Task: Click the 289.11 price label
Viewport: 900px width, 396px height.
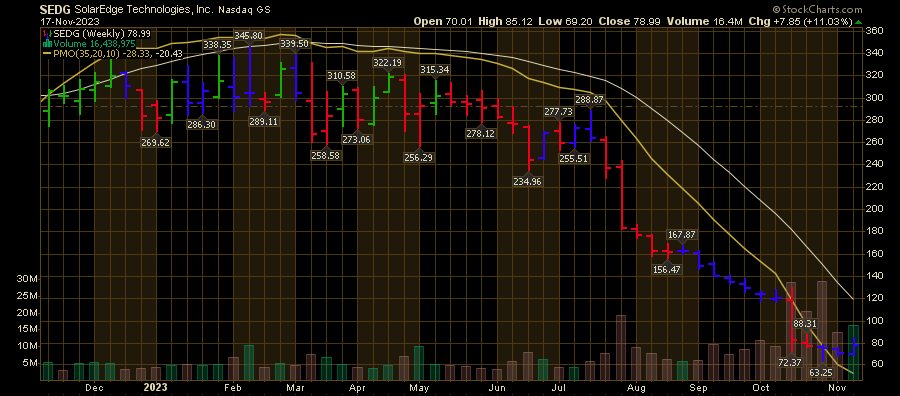Action: [263, 122]
